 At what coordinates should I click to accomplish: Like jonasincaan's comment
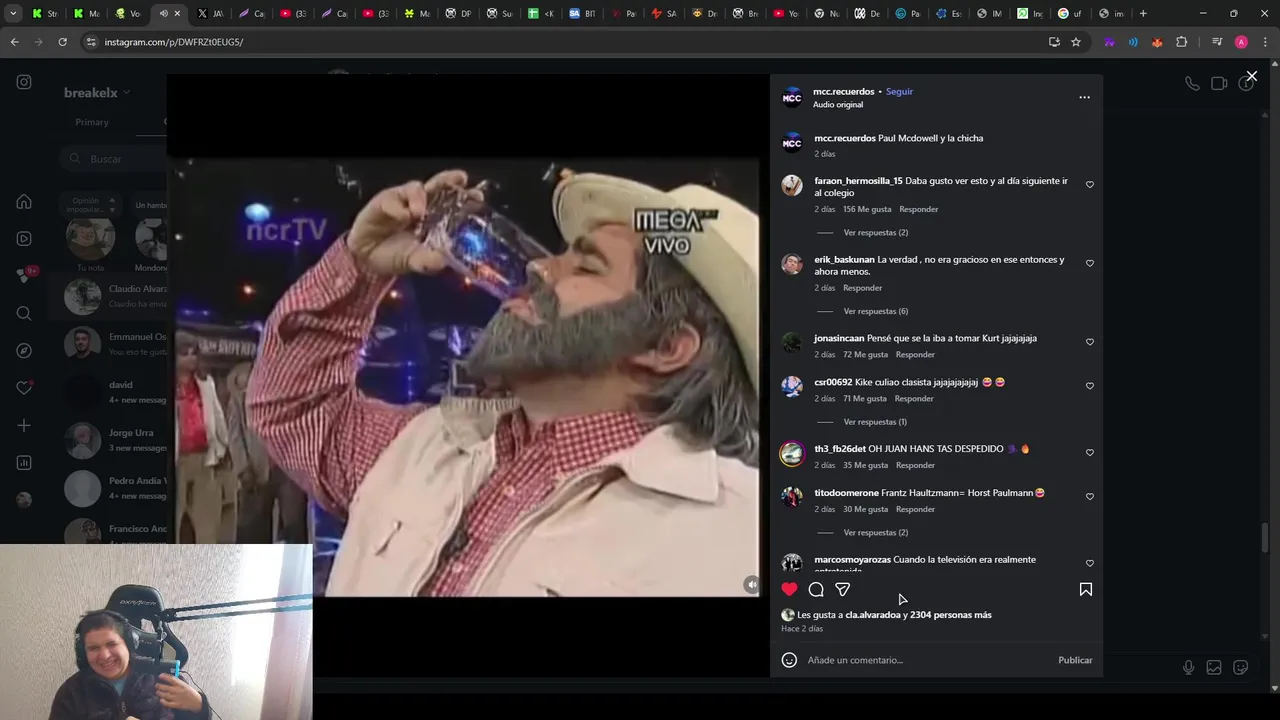1090,341
